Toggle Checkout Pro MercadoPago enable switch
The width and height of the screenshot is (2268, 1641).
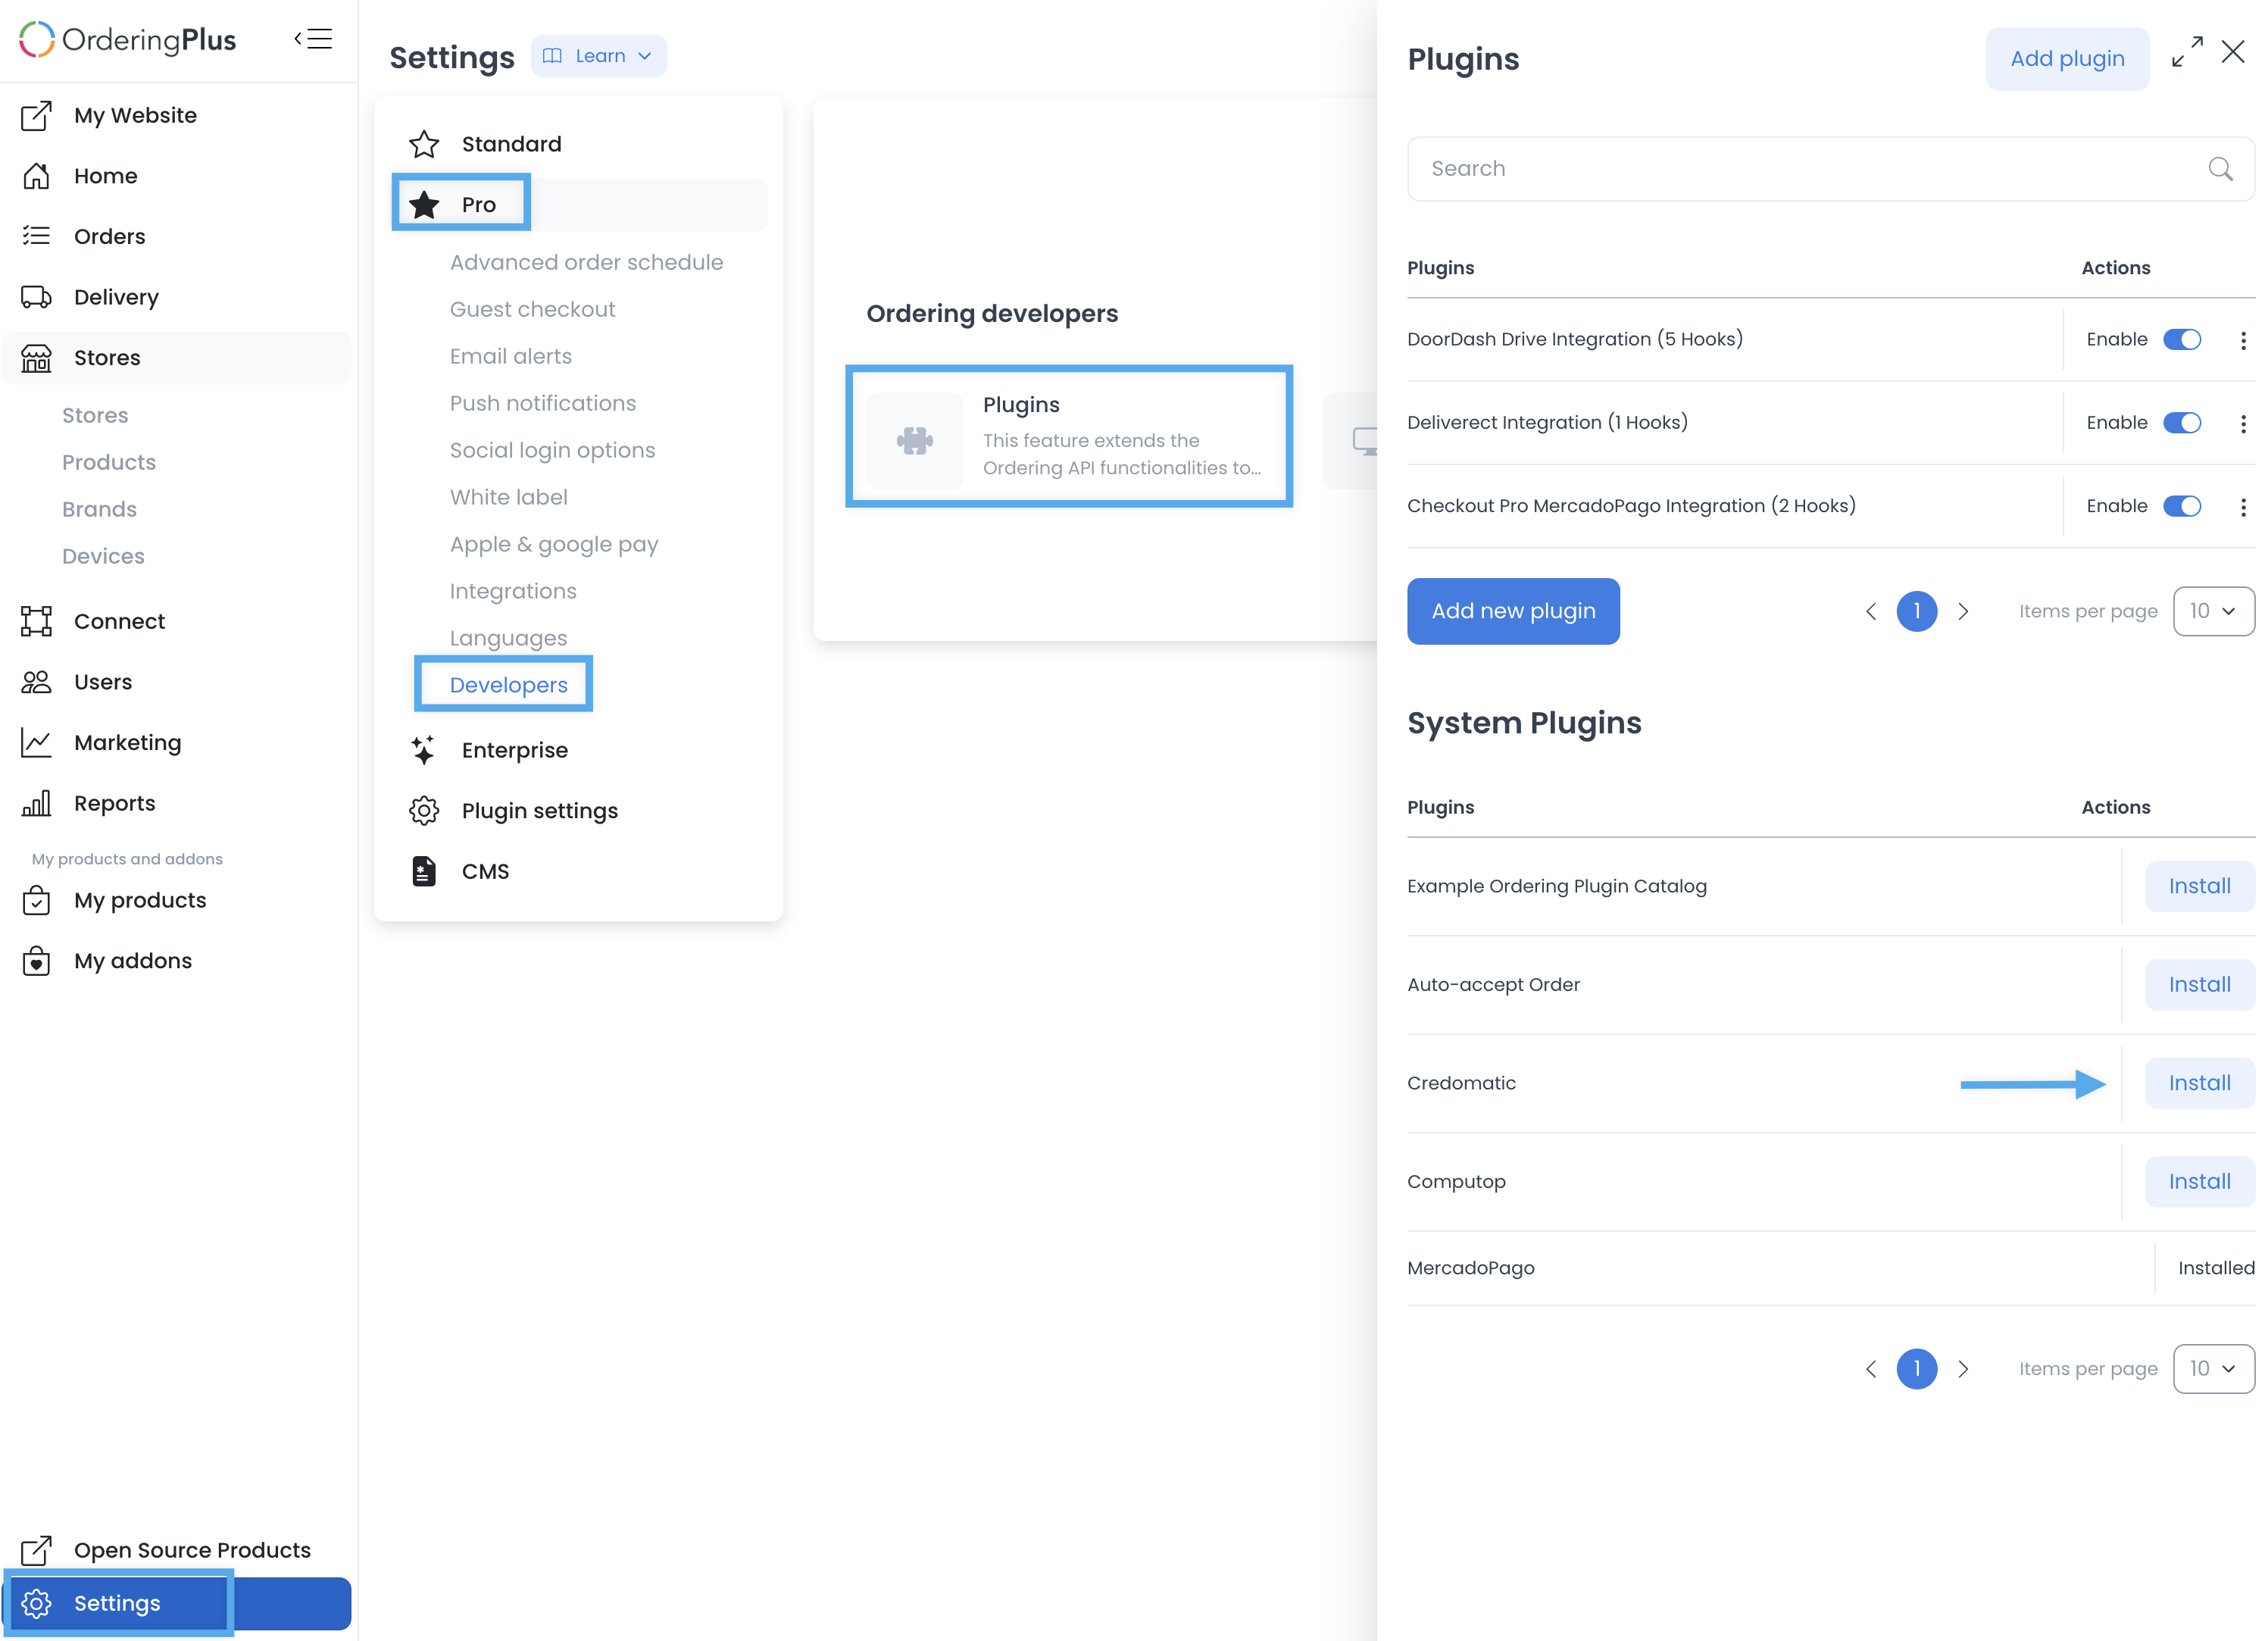pos(2182,506)
